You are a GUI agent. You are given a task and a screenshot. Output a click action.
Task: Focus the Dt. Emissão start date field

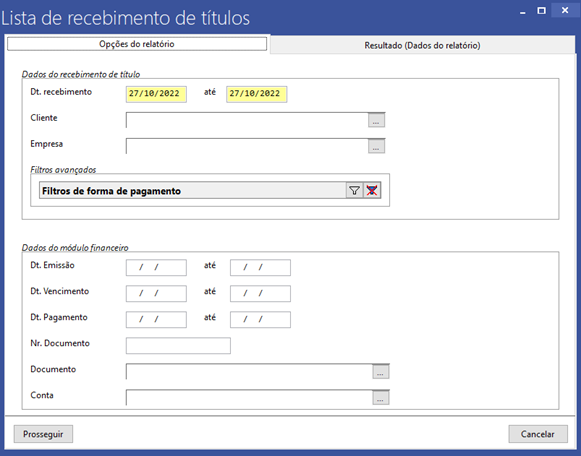[x=156, y=267]
